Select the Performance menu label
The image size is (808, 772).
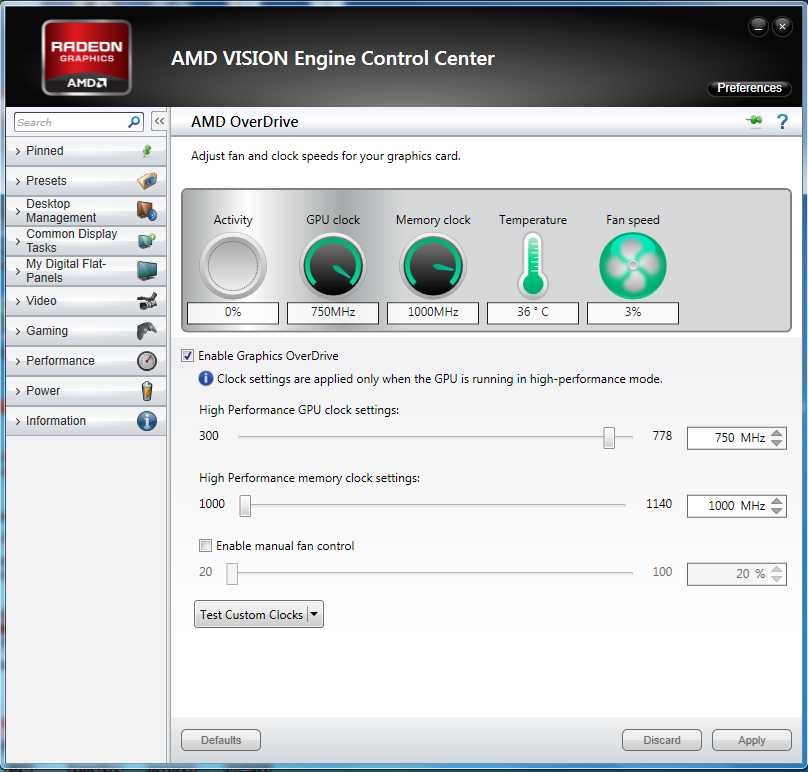click(60, 361)
